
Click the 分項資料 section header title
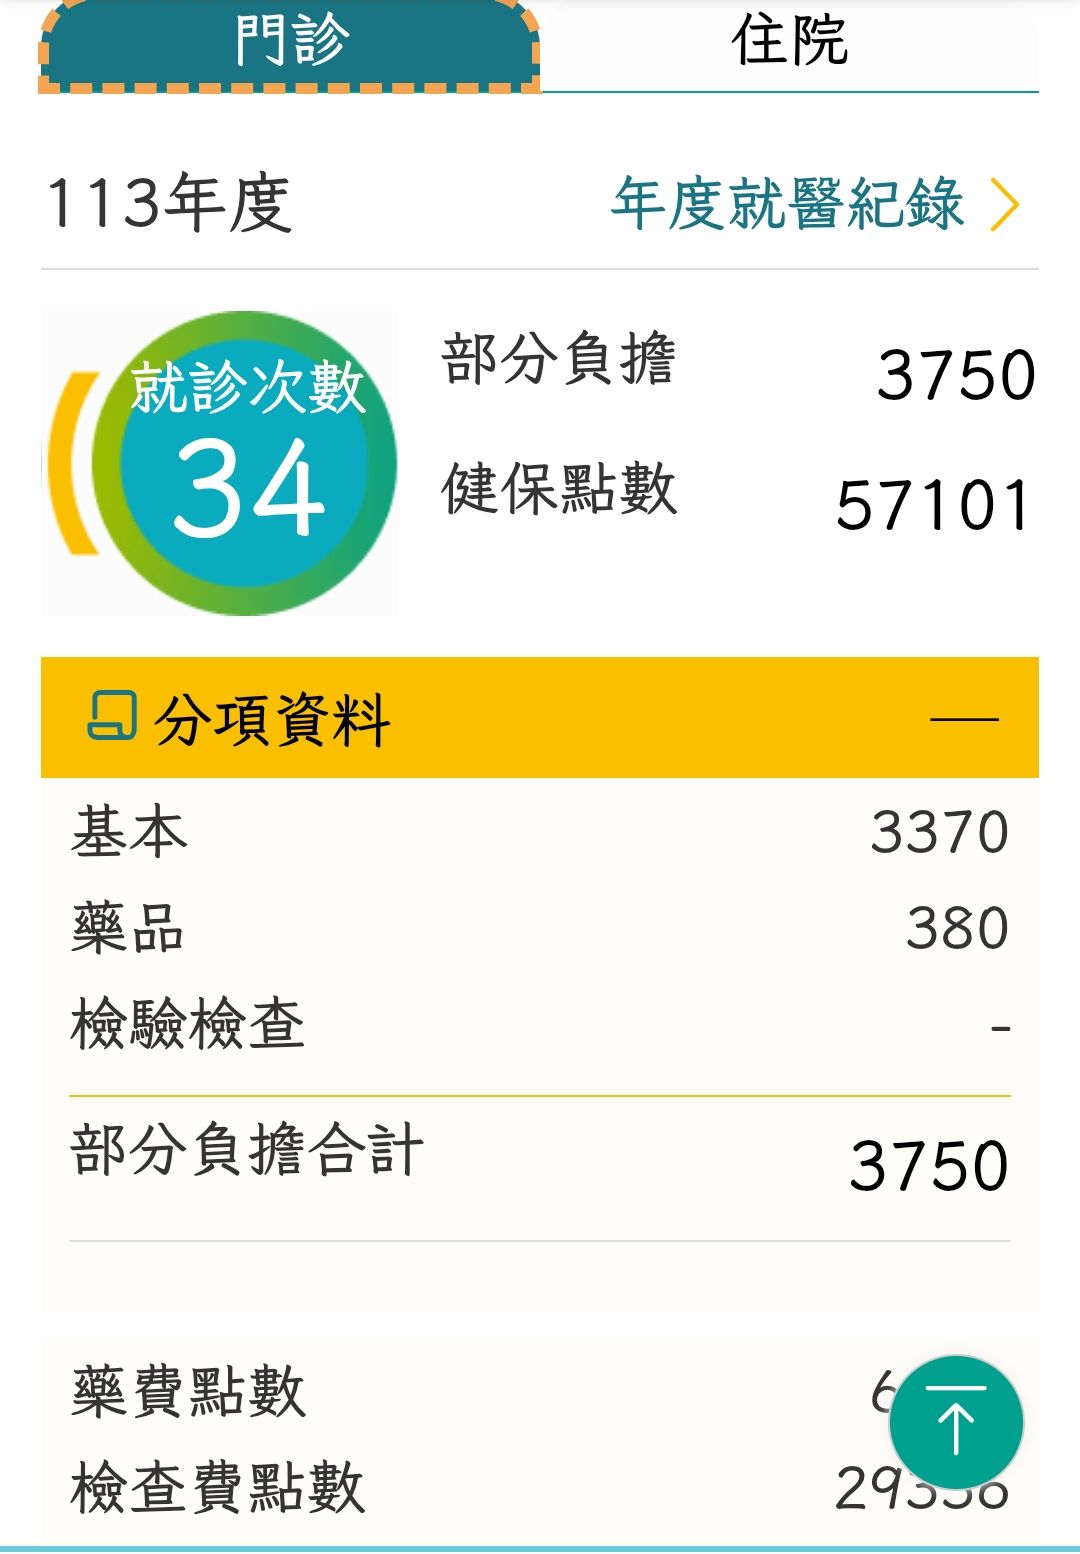pyautogui.click(x=272, y=719)
